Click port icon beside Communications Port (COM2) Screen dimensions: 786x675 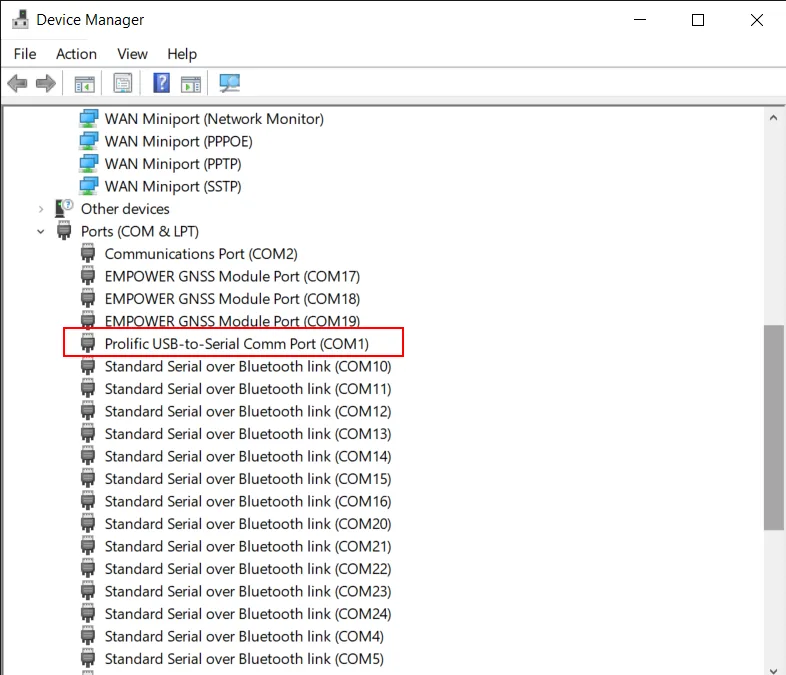point(88,254)
